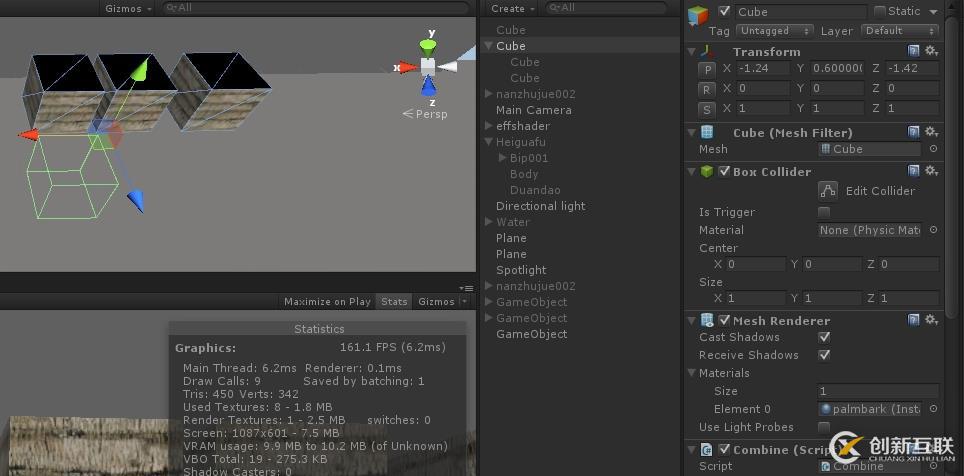Click blue Z cone on scene orientation gizmo
The image size is (964, 476).
429,87
